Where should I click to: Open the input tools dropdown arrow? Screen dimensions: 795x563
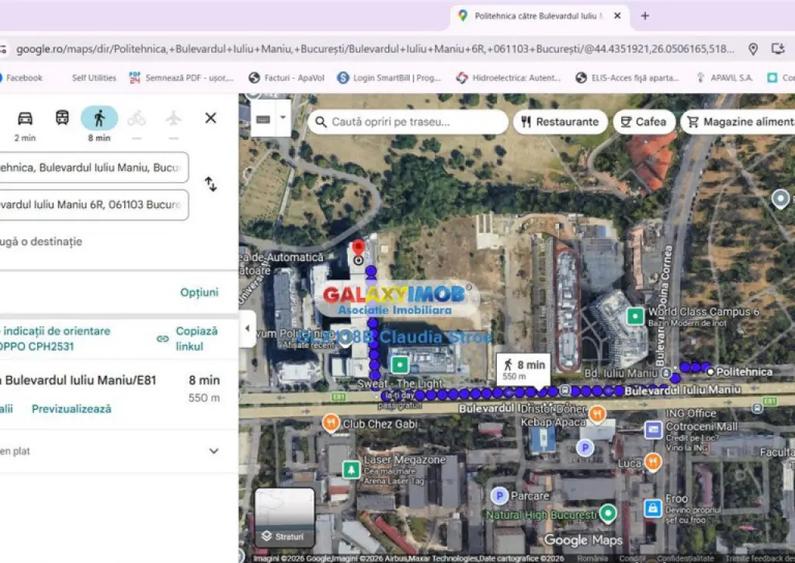pyautogui.click(x=283, y=117)
